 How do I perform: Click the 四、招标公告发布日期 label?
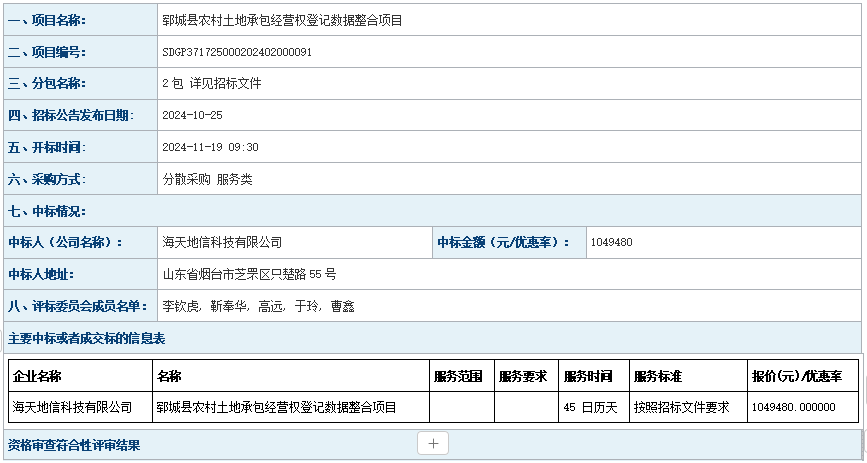click(x=71, y=116)
